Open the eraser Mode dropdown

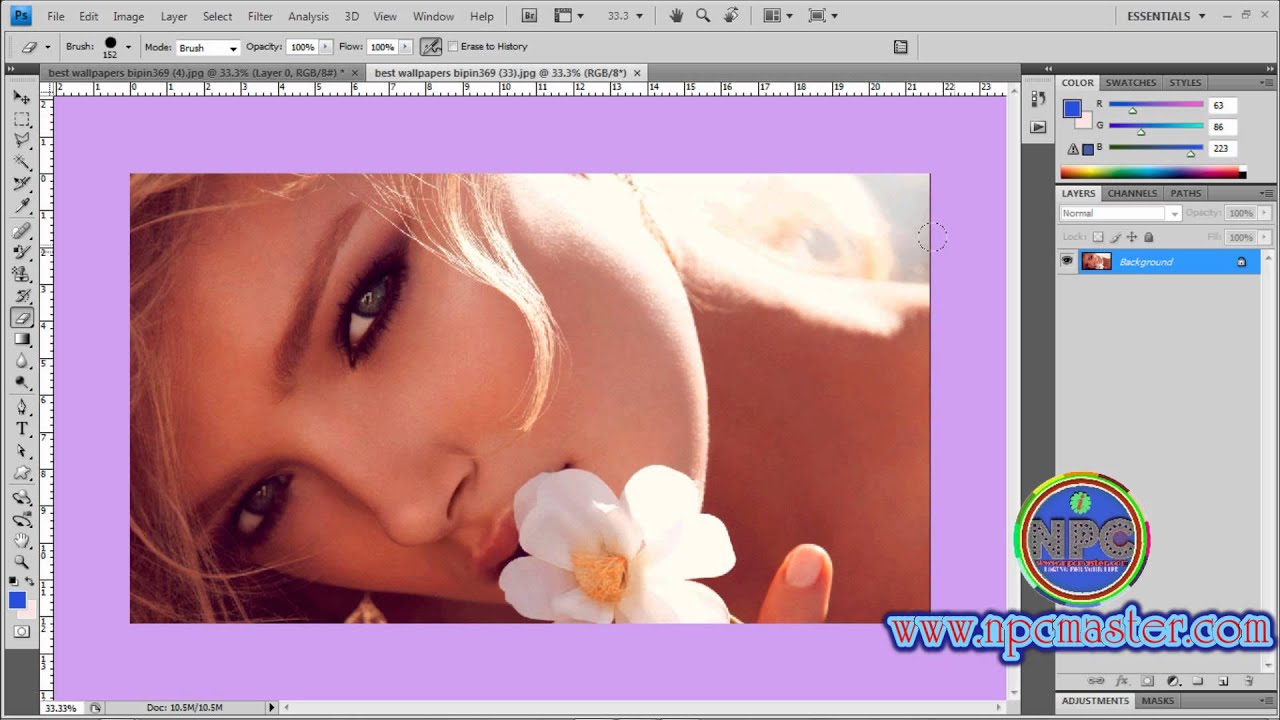coord(208,47)
